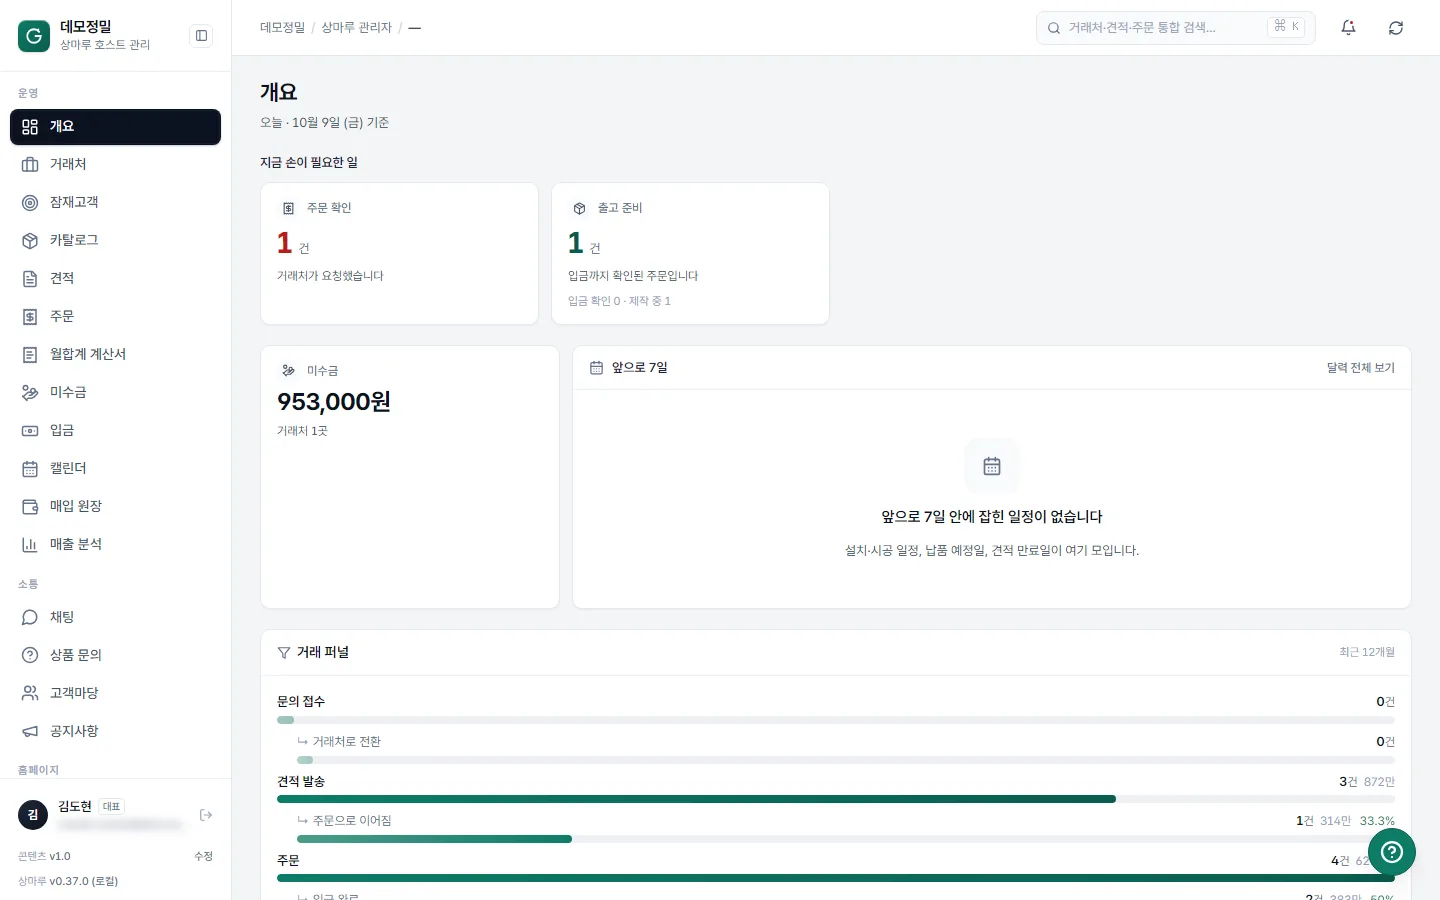Open the 개요 menu item
The height and width of the screenshot is (900, 1440).
115,127
